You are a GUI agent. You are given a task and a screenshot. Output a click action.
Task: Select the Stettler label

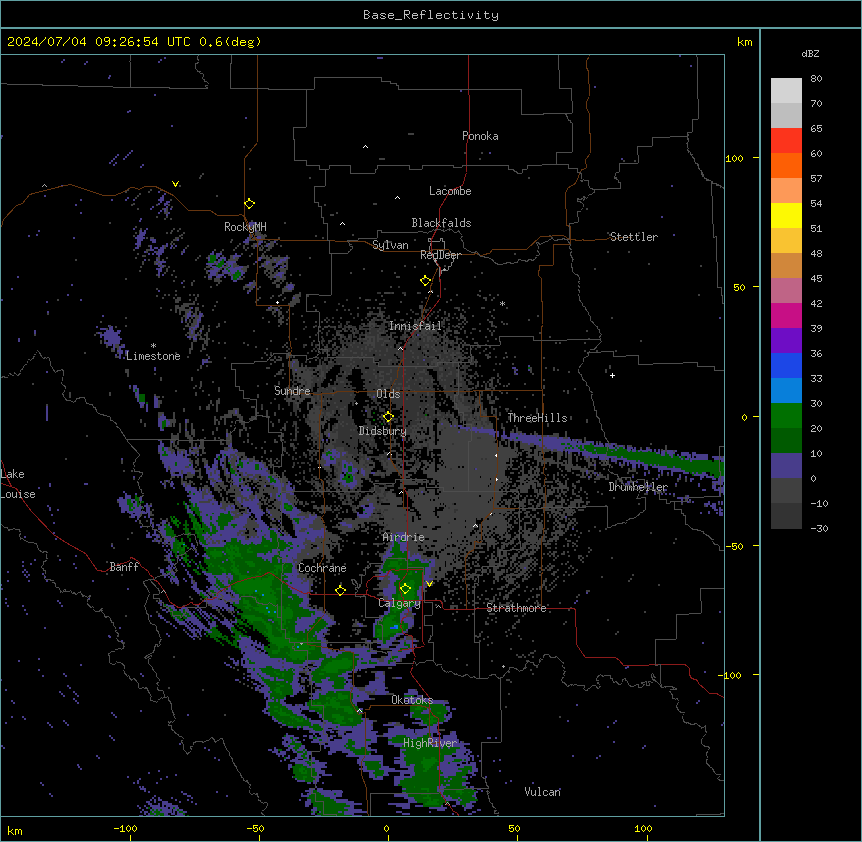coord(634,237)
